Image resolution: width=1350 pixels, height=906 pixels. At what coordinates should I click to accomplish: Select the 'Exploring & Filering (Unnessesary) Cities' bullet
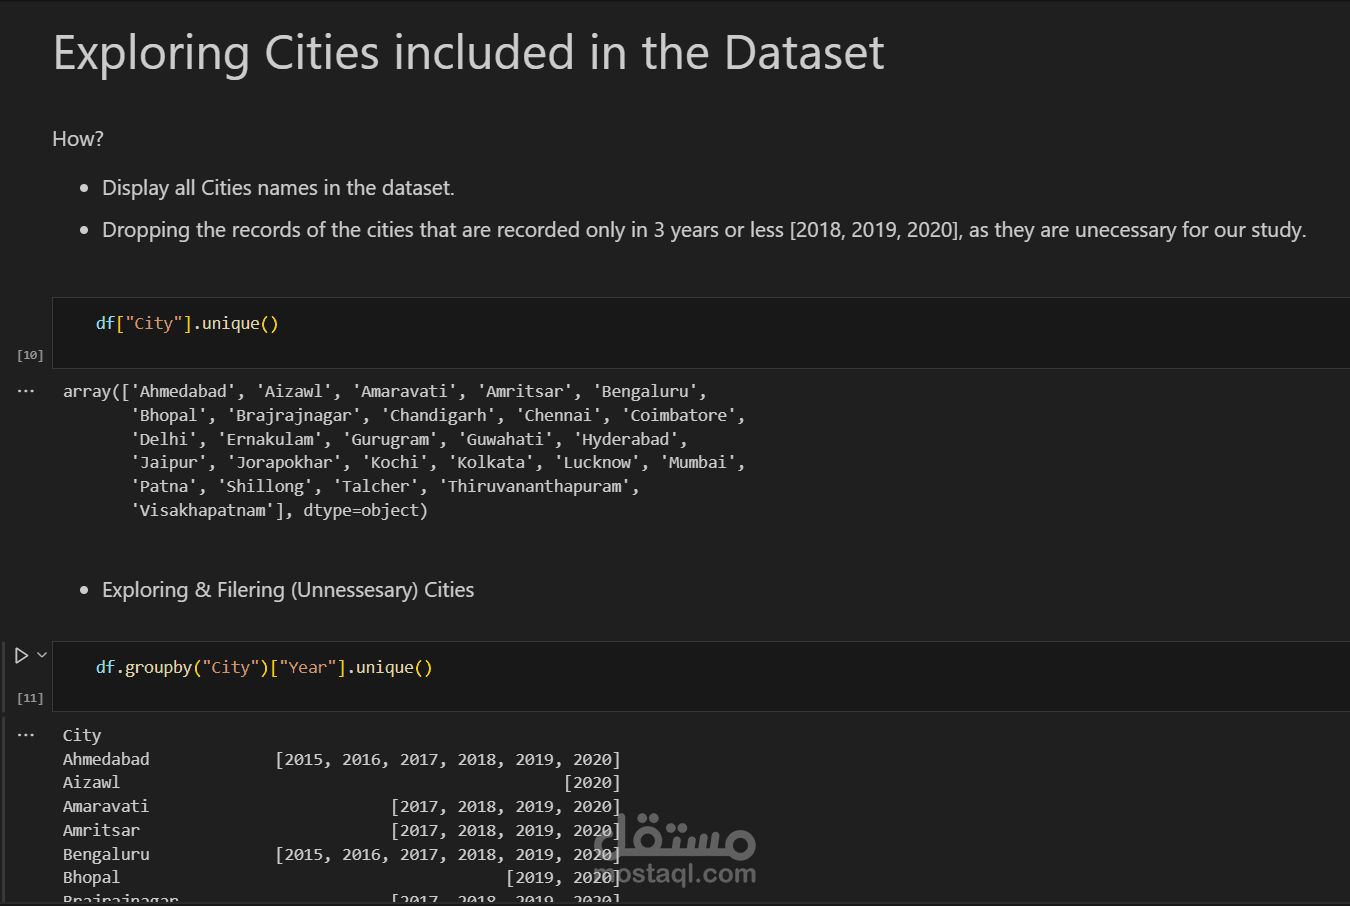point(288,590)
